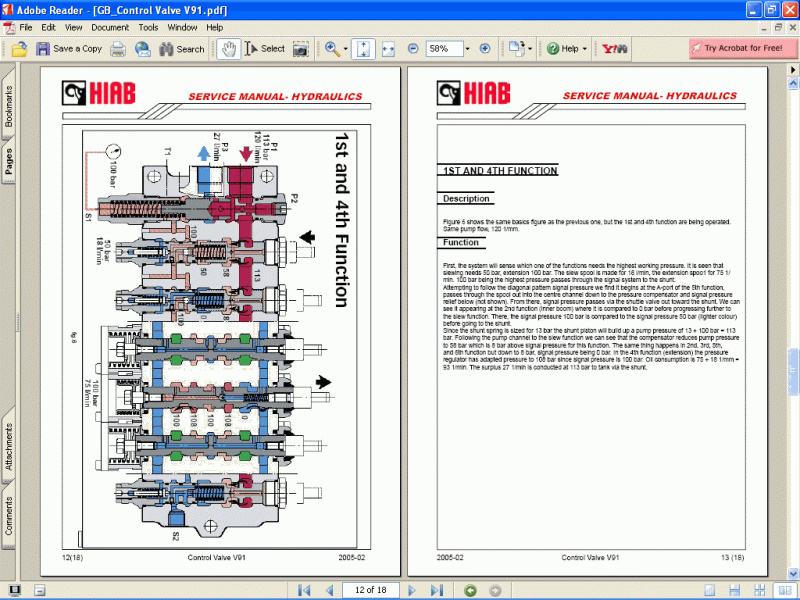Open the Window menu

(x=182, y=28)
